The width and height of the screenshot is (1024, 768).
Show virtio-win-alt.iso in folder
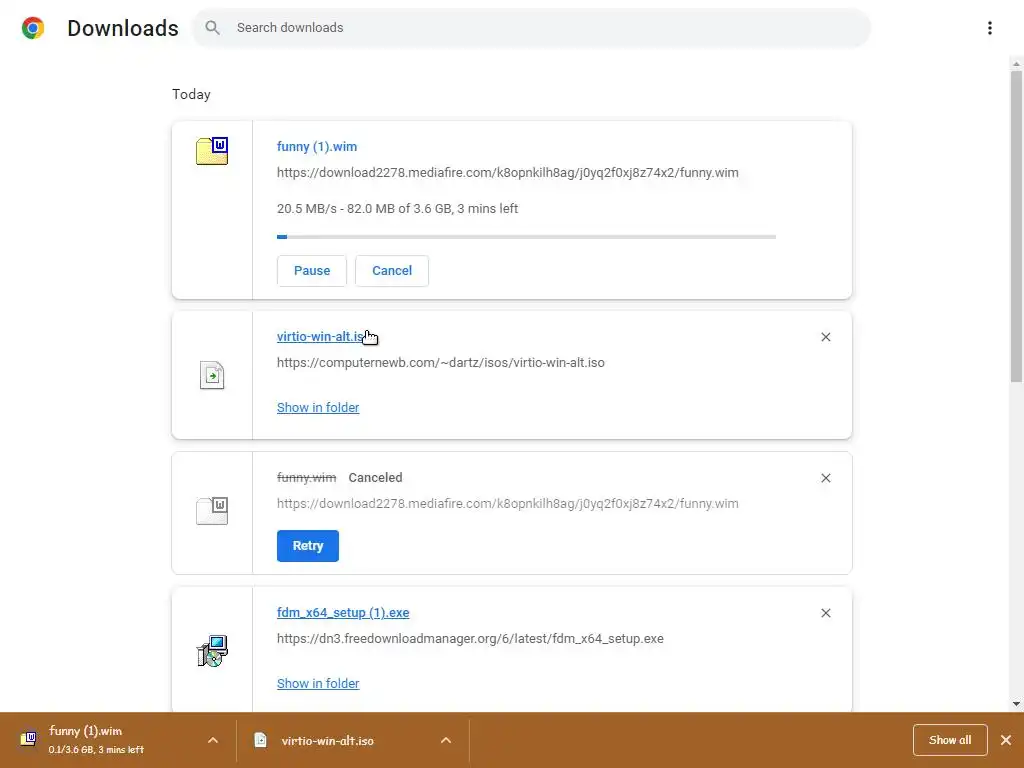pos(318,408)
